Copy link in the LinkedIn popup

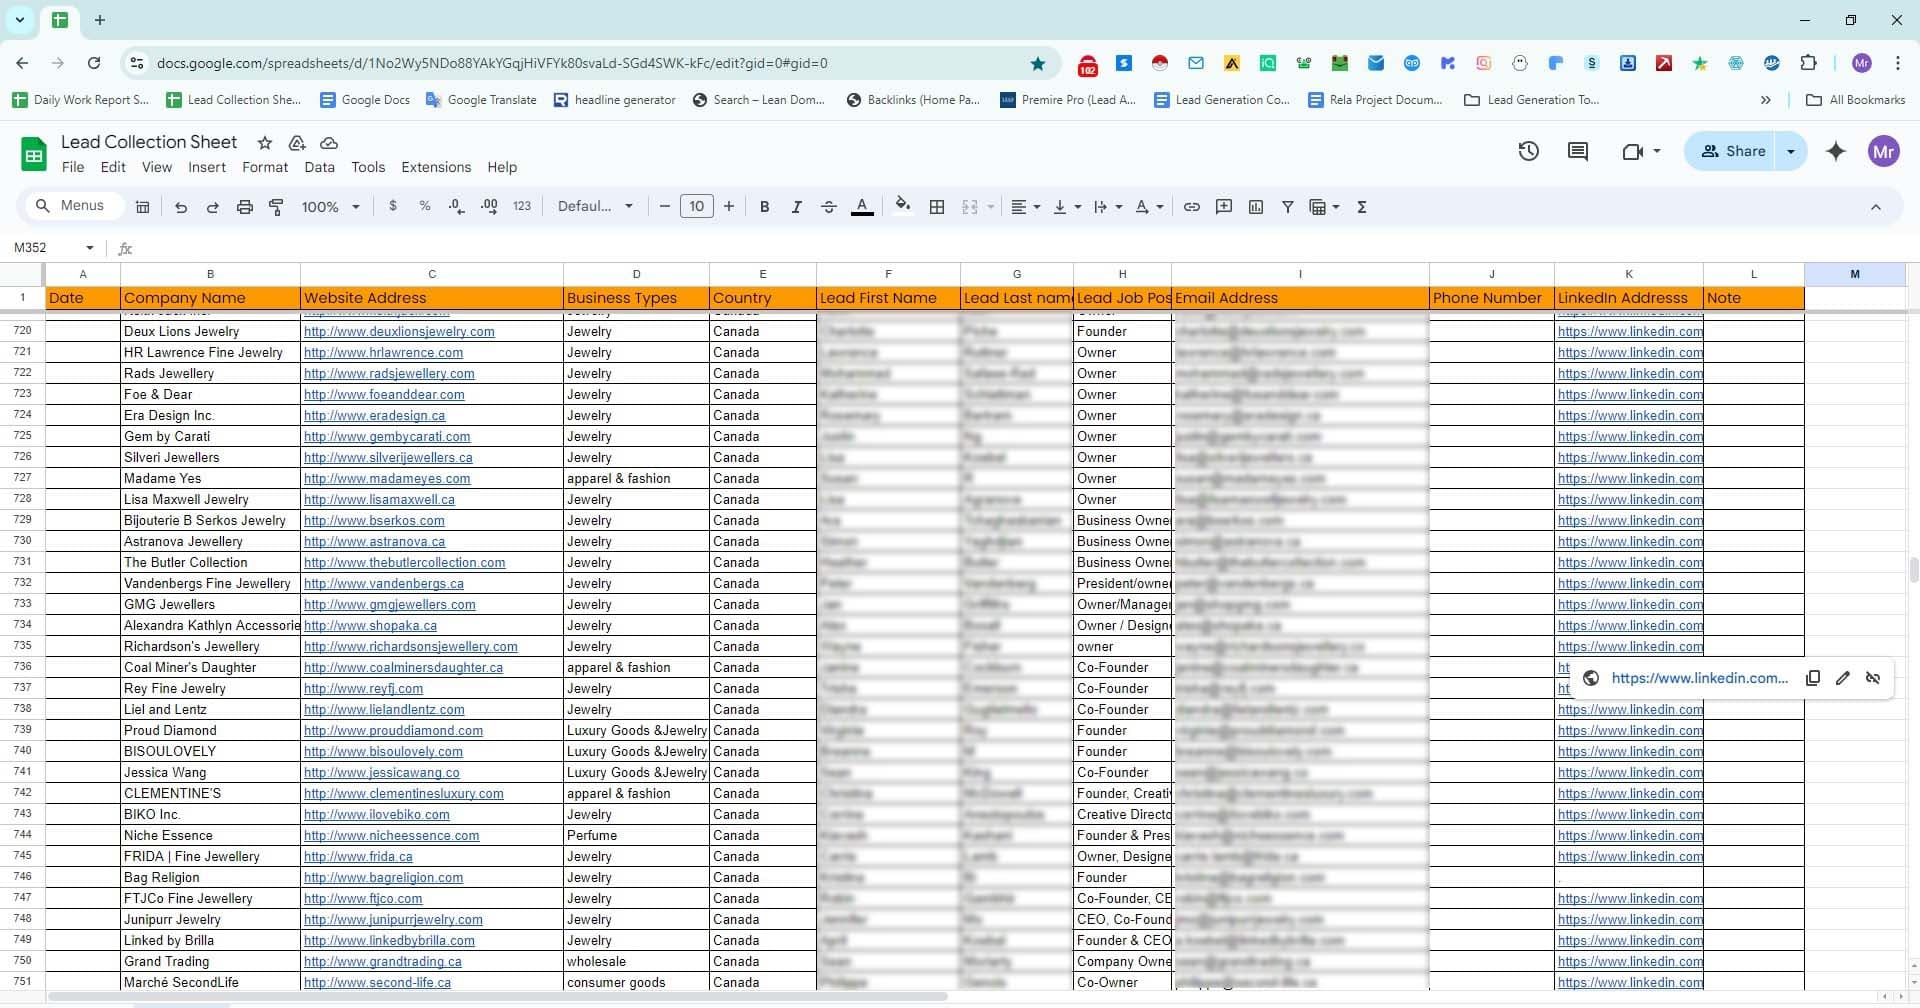tap(1813, 678)
